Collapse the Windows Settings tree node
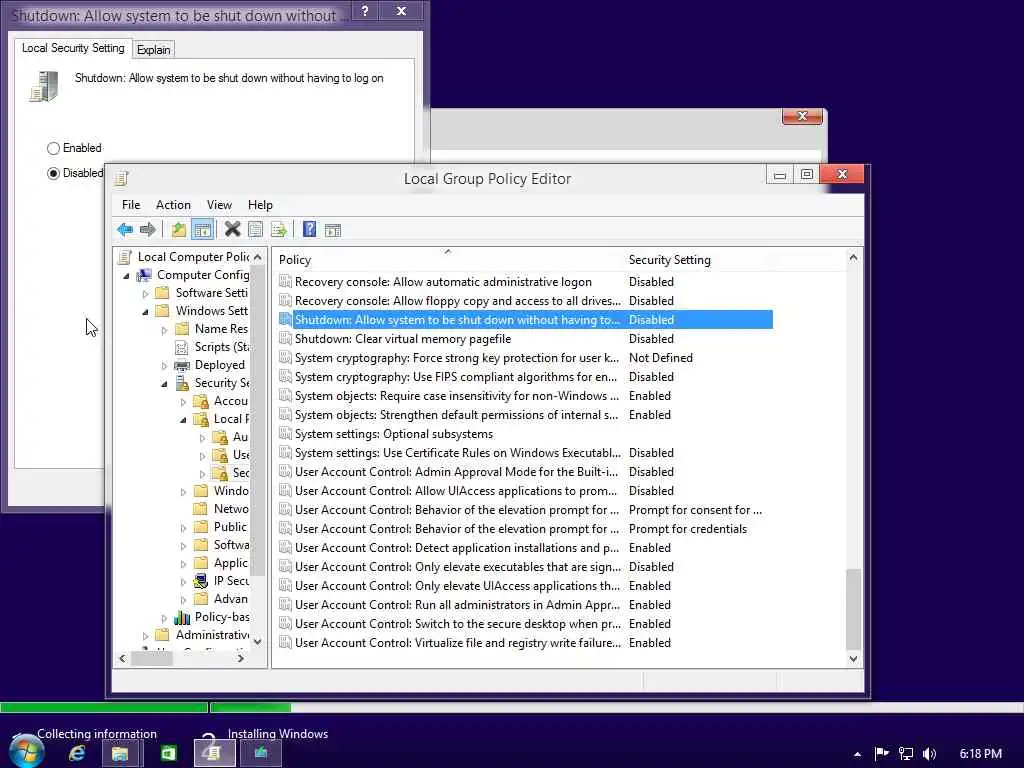1024x768 pixels. coord(146,312)
